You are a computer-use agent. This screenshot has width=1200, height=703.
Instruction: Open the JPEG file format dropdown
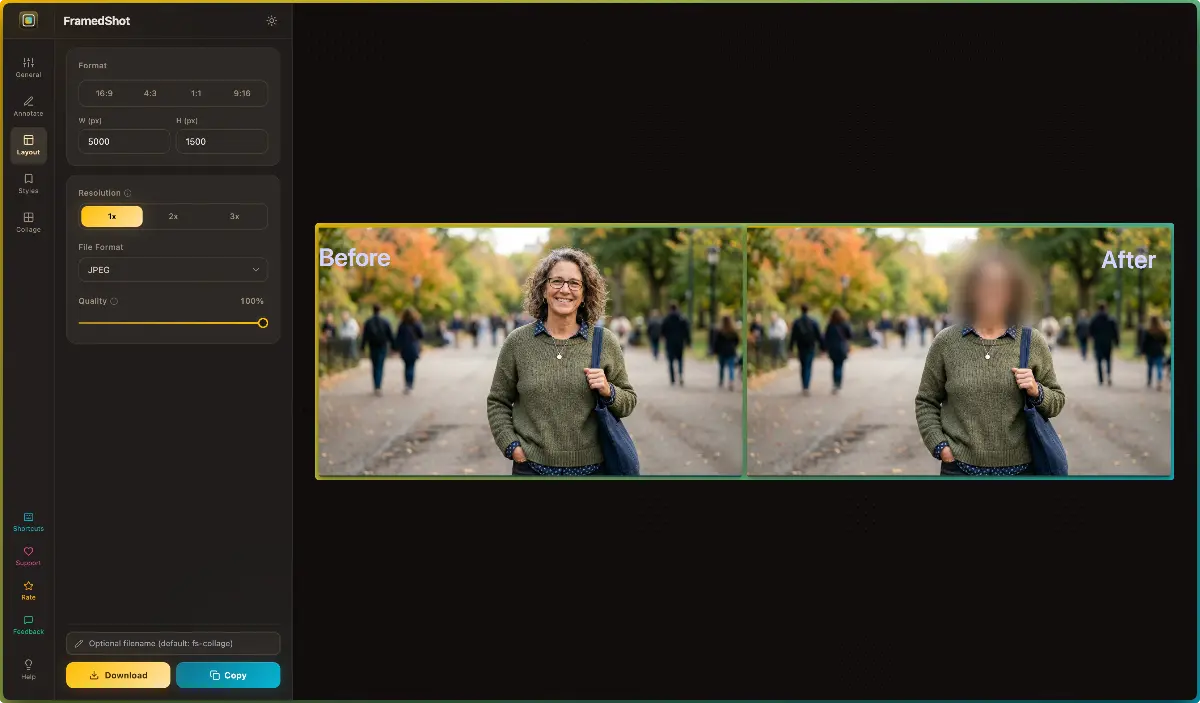point(172,269)
